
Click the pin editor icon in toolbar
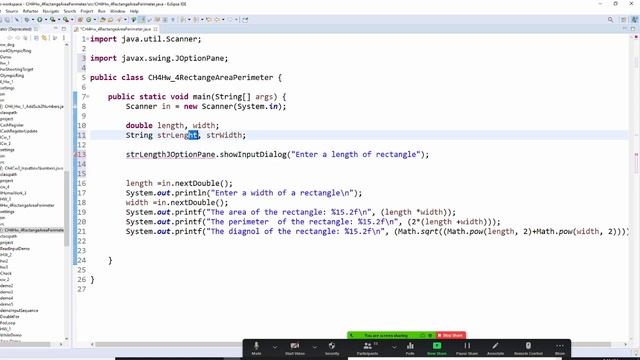coord(245,20)
